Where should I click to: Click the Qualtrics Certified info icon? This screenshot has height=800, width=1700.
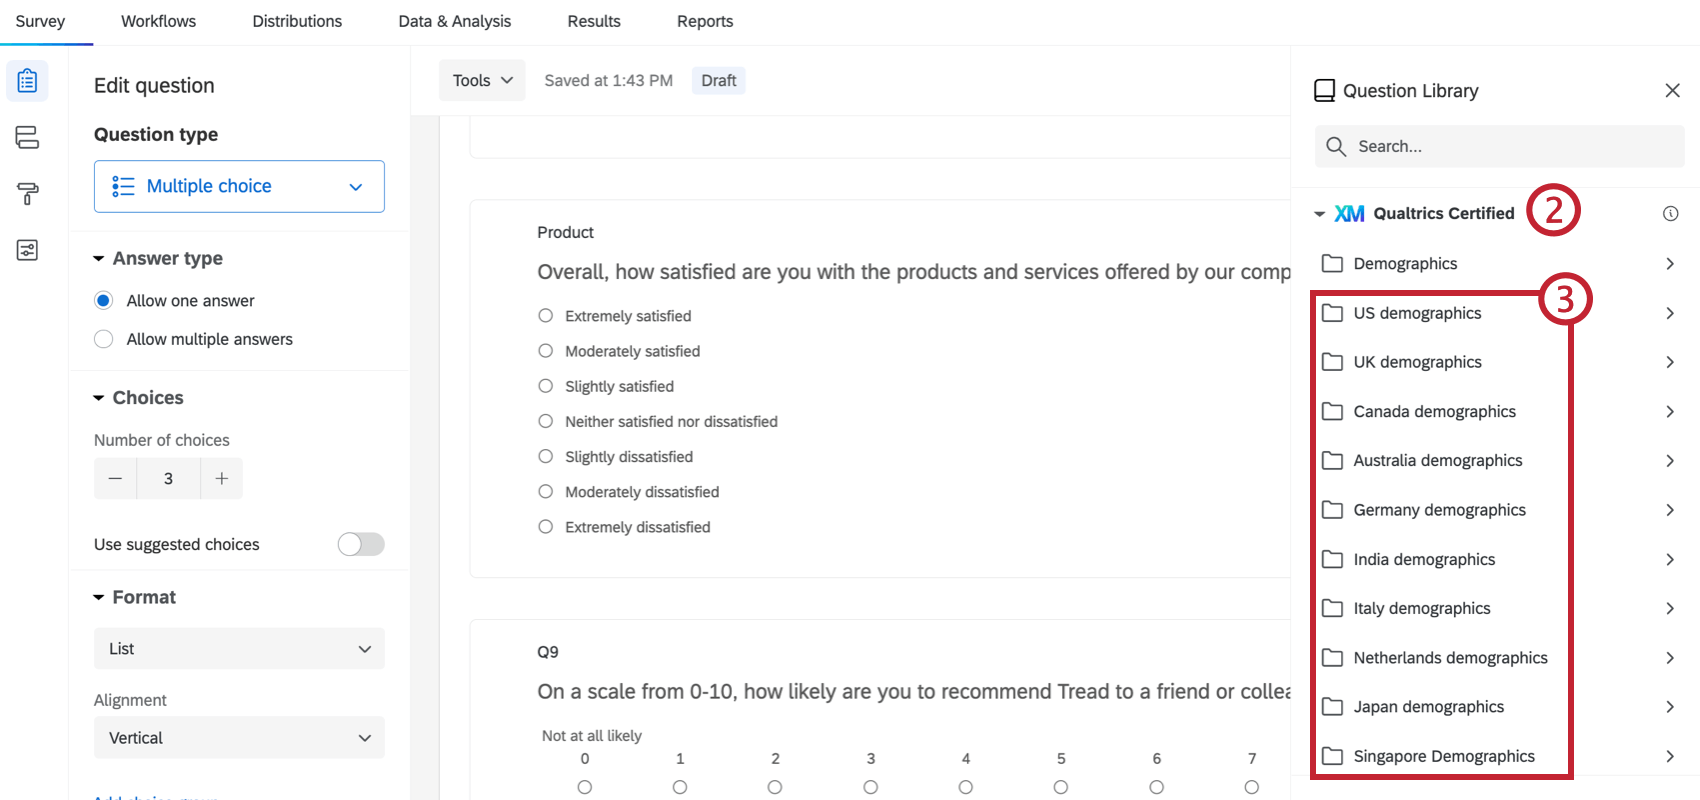point(1671,213)
